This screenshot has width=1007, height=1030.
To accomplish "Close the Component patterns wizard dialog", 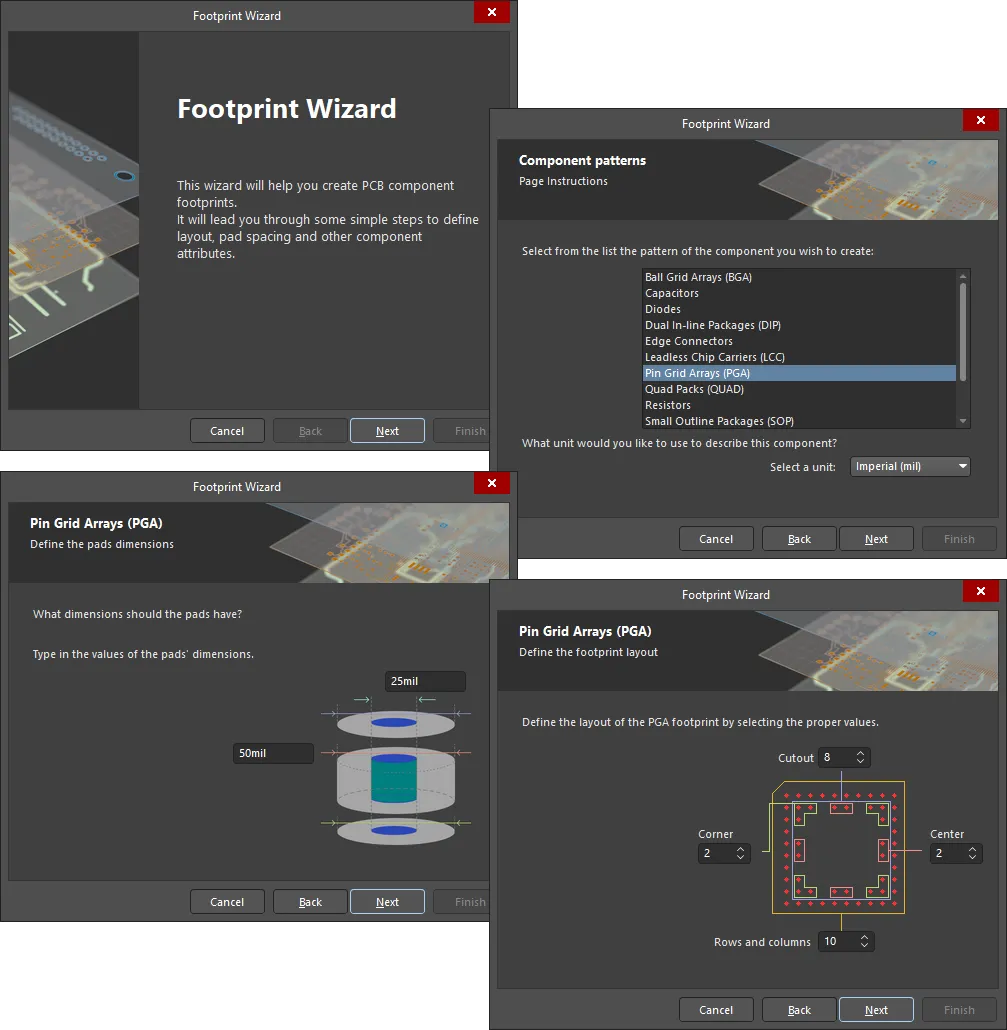I will pyautogui.click(x=980, y=121).
